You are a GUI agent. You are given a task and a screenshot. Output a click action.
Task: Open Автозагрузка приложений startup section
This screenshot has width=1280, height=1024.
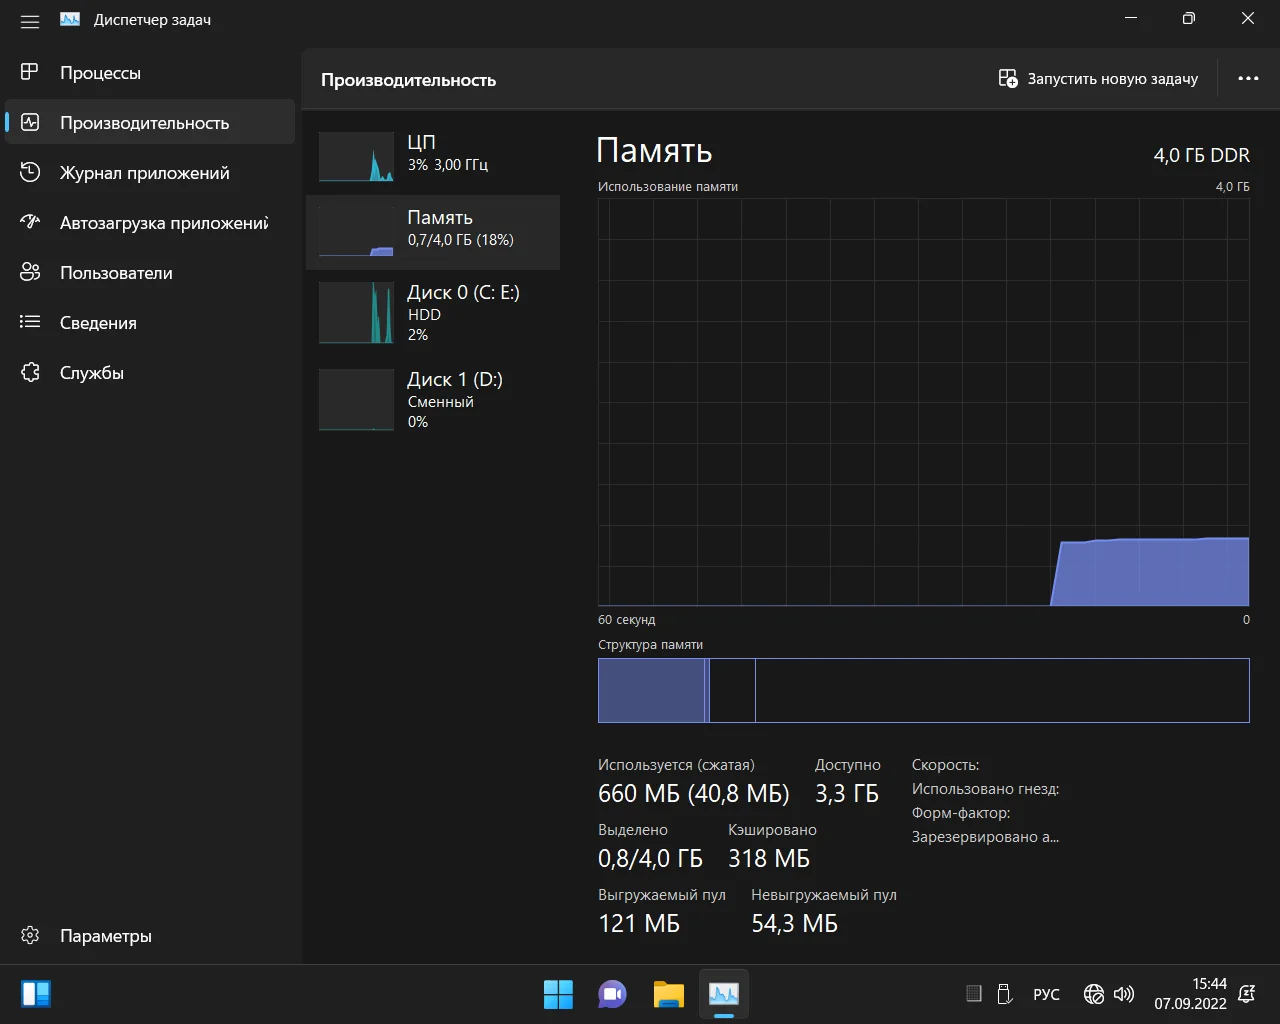(x=163, y=223)
